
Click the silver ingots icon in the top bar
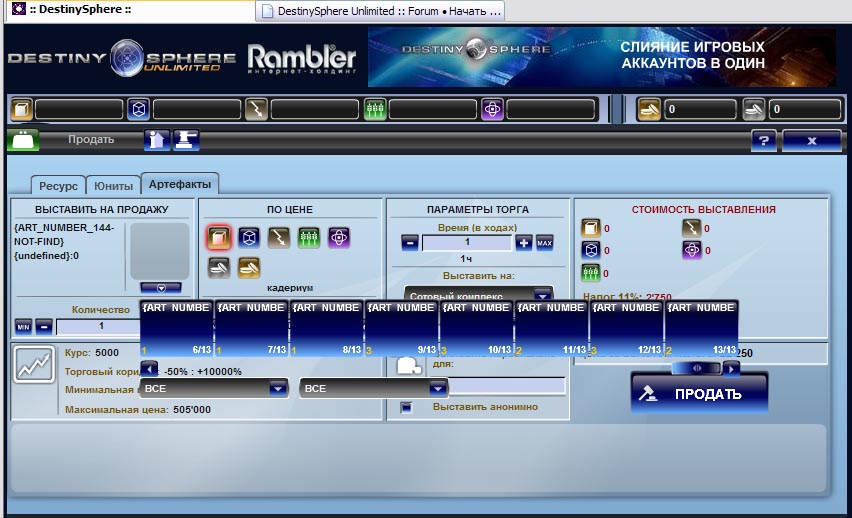pyautogui.click(x=754, y=109)
